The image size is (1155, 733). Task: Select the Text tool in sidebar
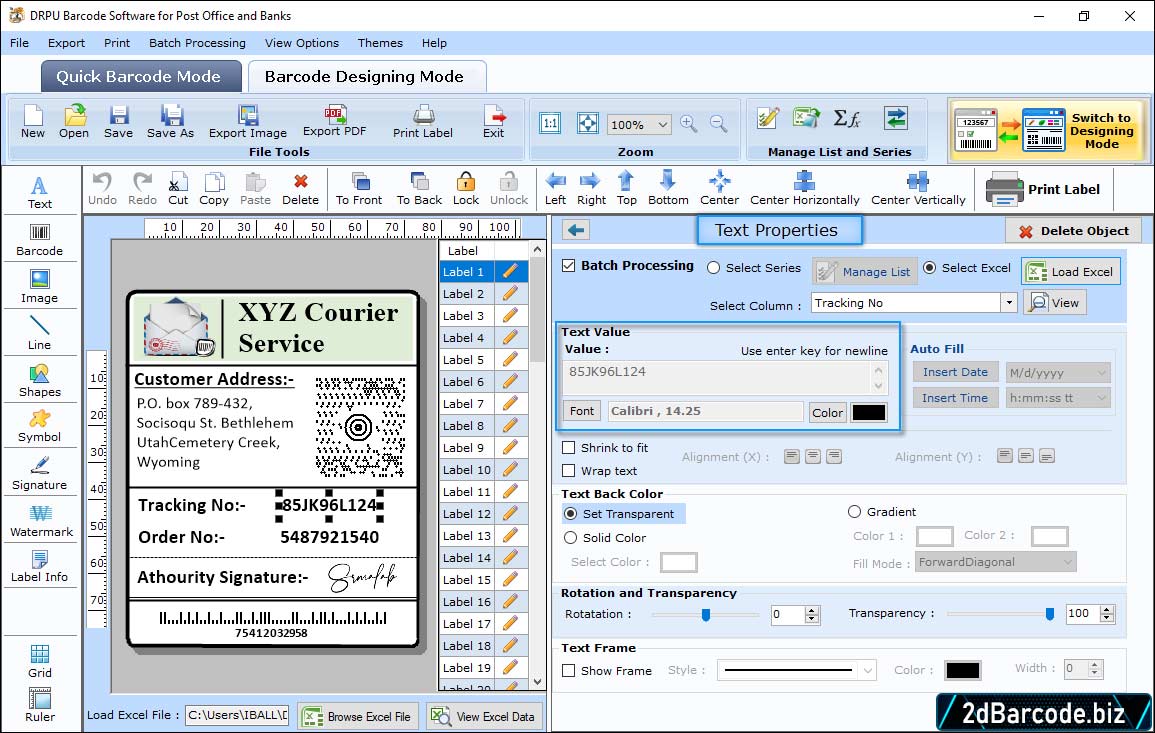[40, 193]
